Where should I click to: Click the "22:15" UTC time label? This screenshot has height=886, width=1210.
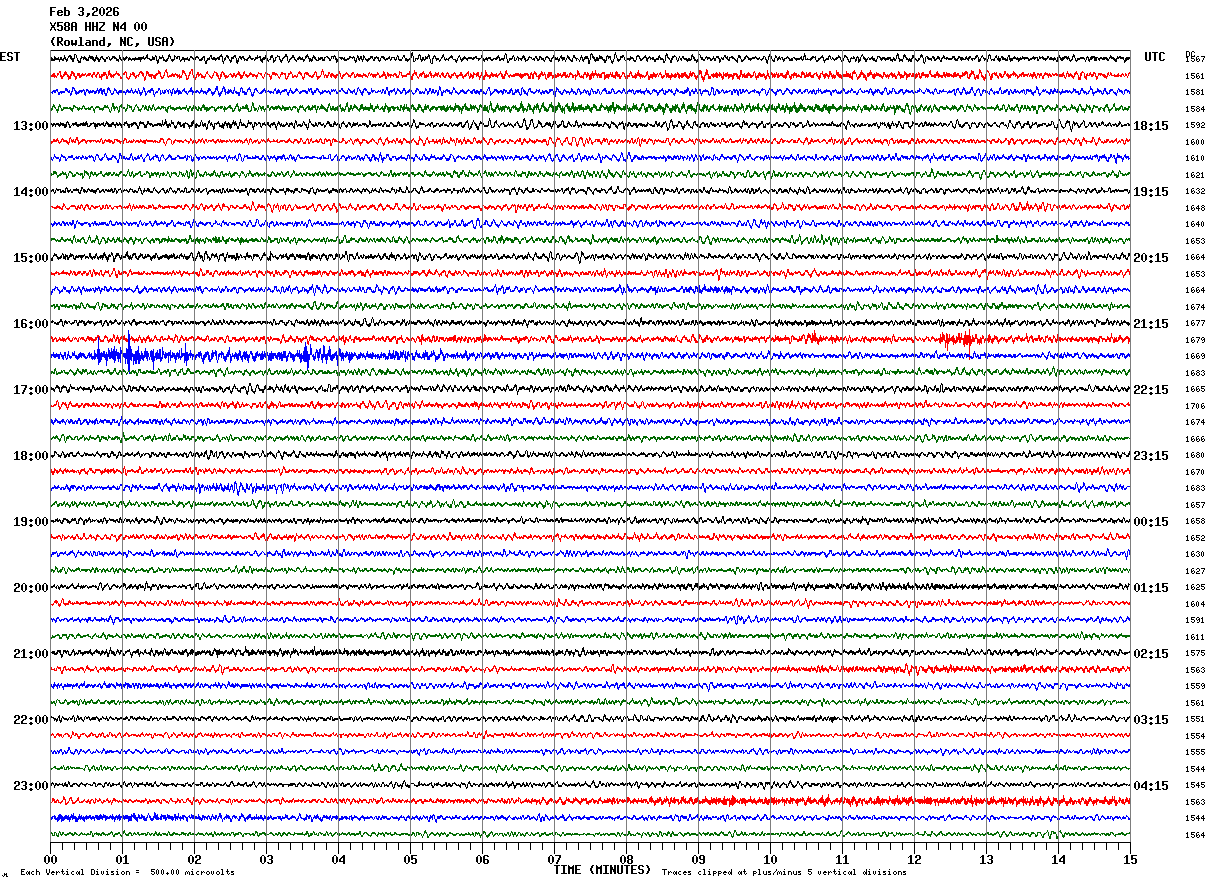click(1151, 390)
